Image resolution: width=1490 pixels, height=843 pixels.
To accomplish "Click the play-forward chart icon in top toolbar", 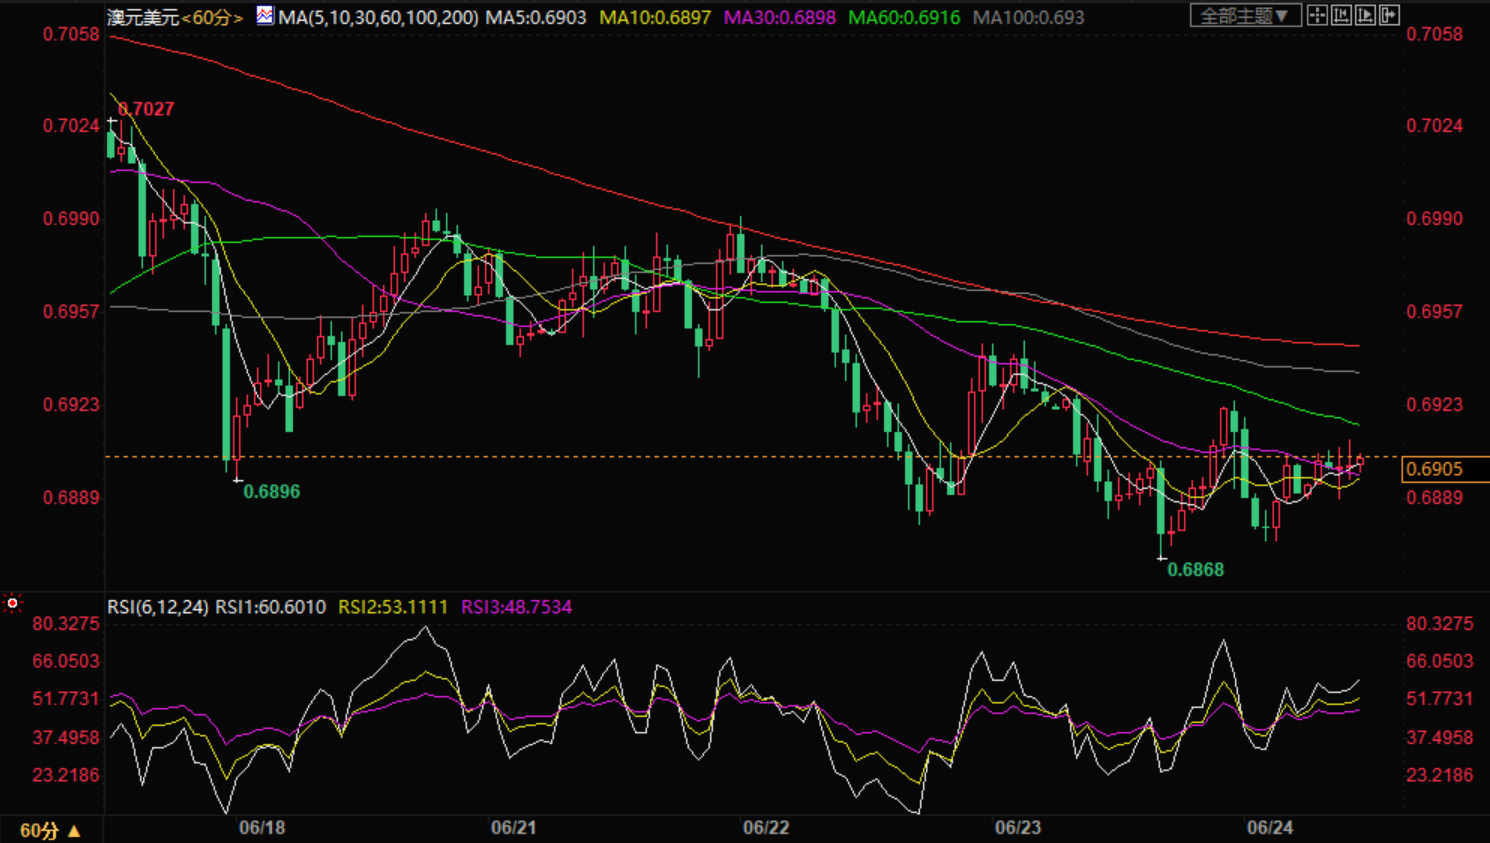I will click(1365, 15).
